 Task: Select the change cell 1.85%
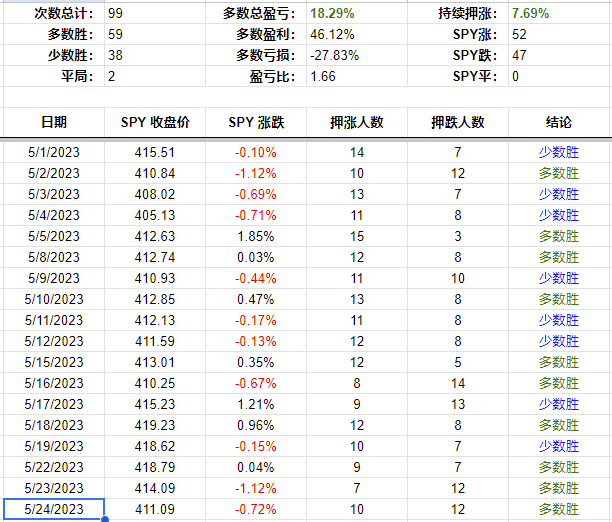pyautogui.click(x=256, y=236)
